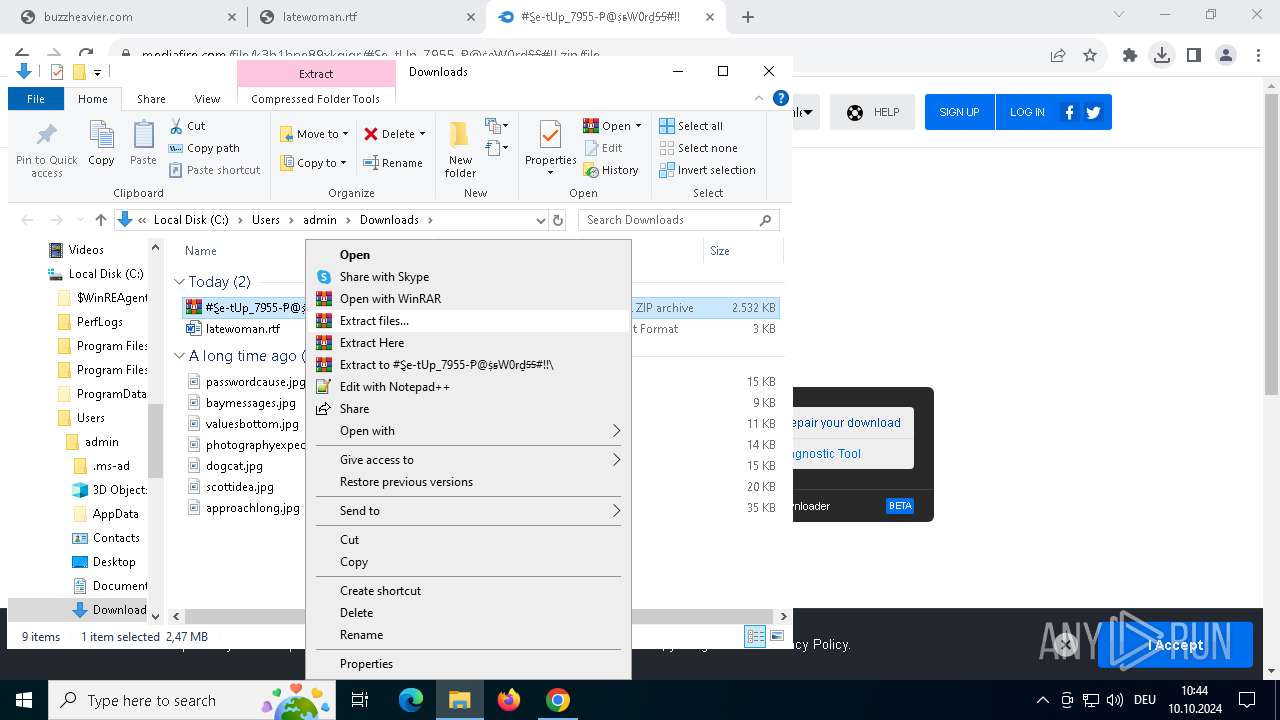Click the I Accept cookie button
This screenshot has width=1280, height=720.
tap(1175, 645)
